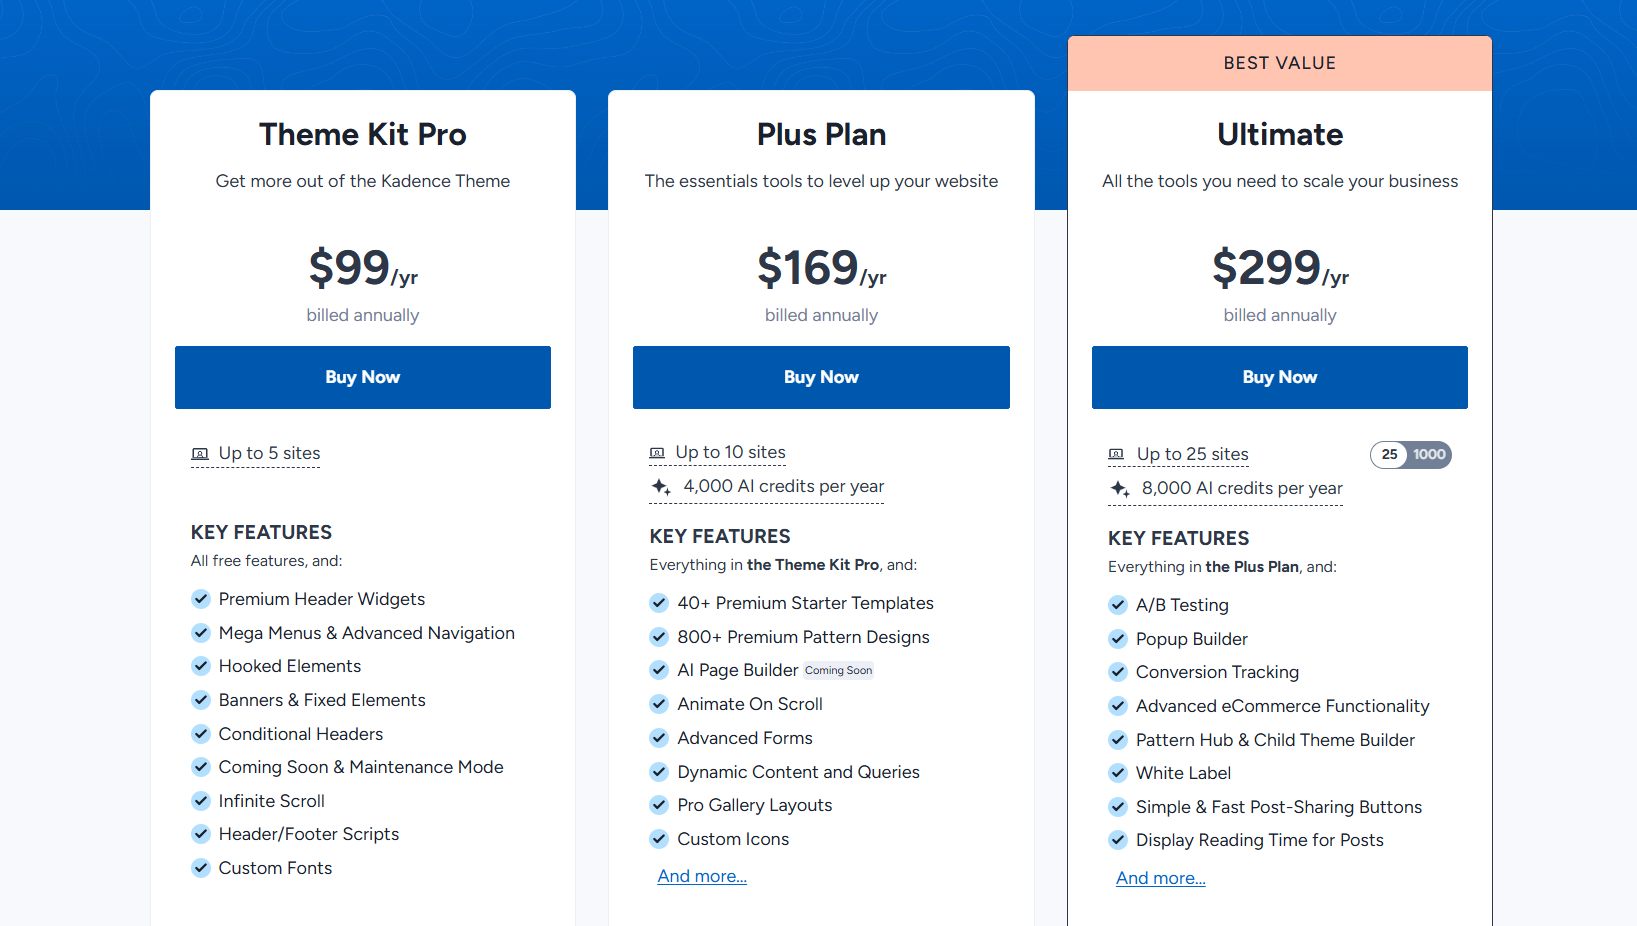Click the sparkle icon beside 8,000 AI credits
This screenshot has width=1637, height=926.
[1120, 489]
